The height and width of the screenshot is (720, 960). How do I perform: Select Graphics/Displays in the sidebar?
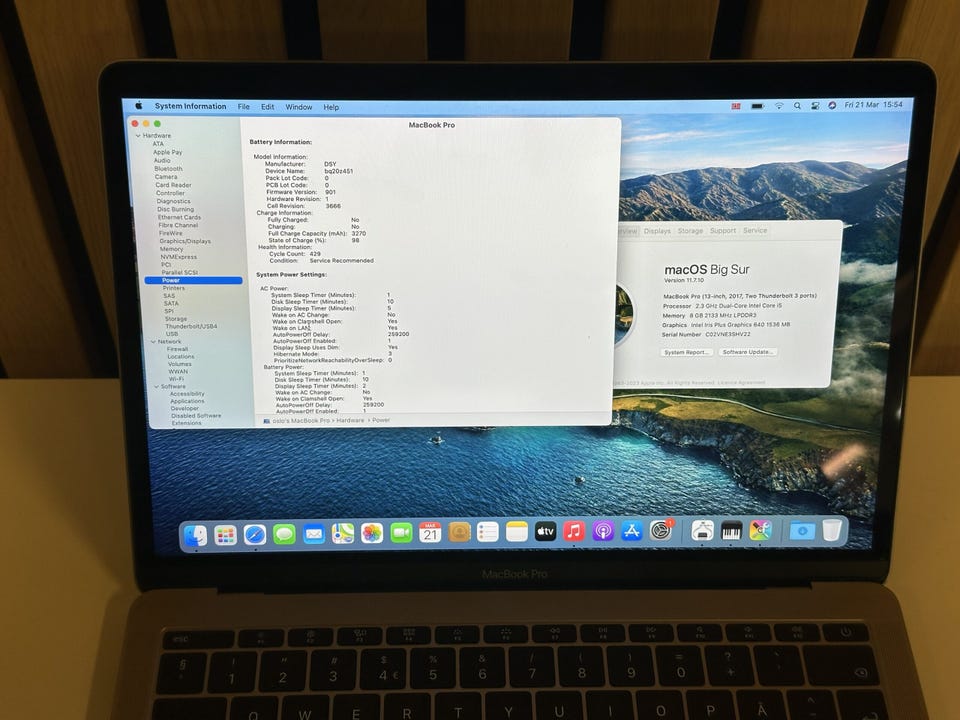(185, 241)
